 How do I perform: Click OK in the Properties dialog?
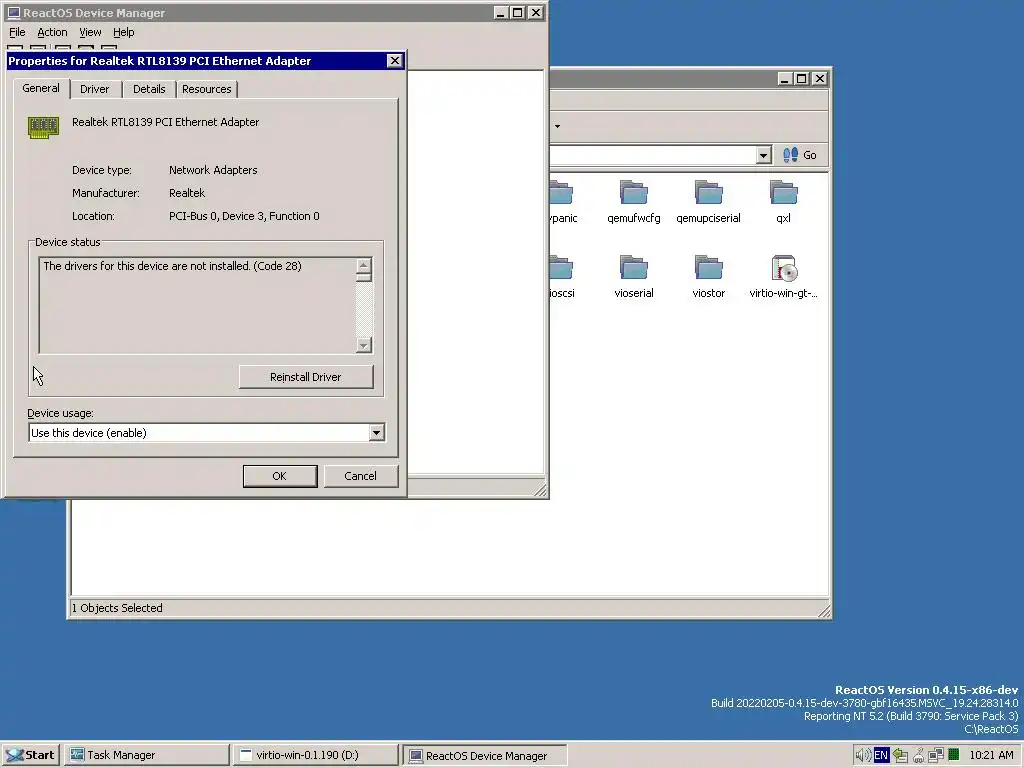[280, 476]
